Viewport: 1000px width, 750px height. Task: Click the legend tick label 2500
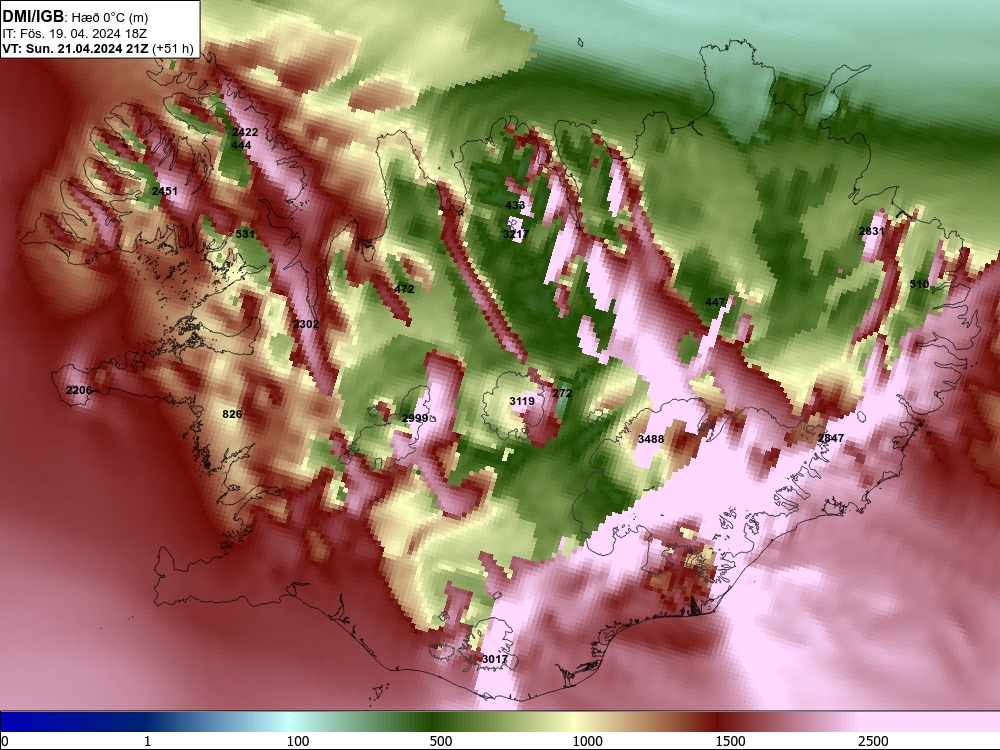pyautogui.click(x=873, y=741)
